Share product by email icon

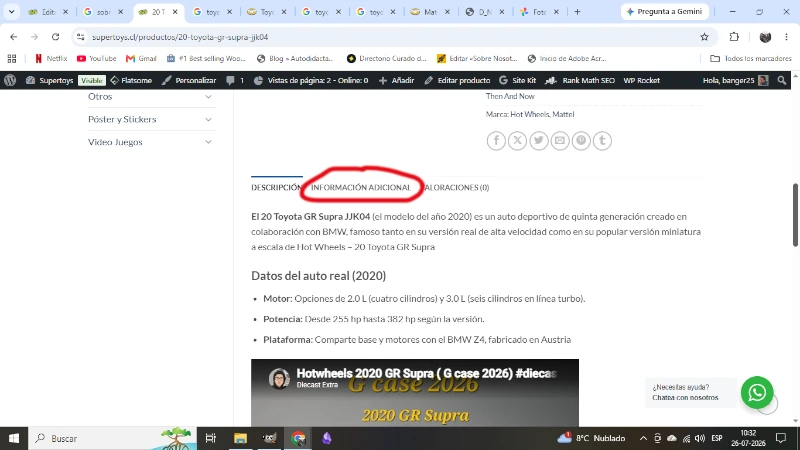(560, 140)
